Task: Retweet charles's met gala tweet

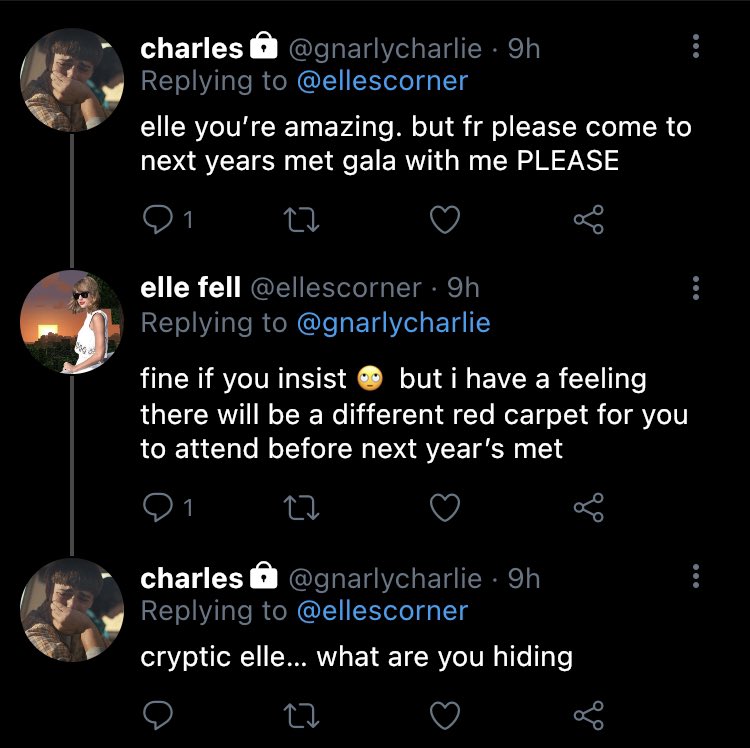Action: point(301,220)
